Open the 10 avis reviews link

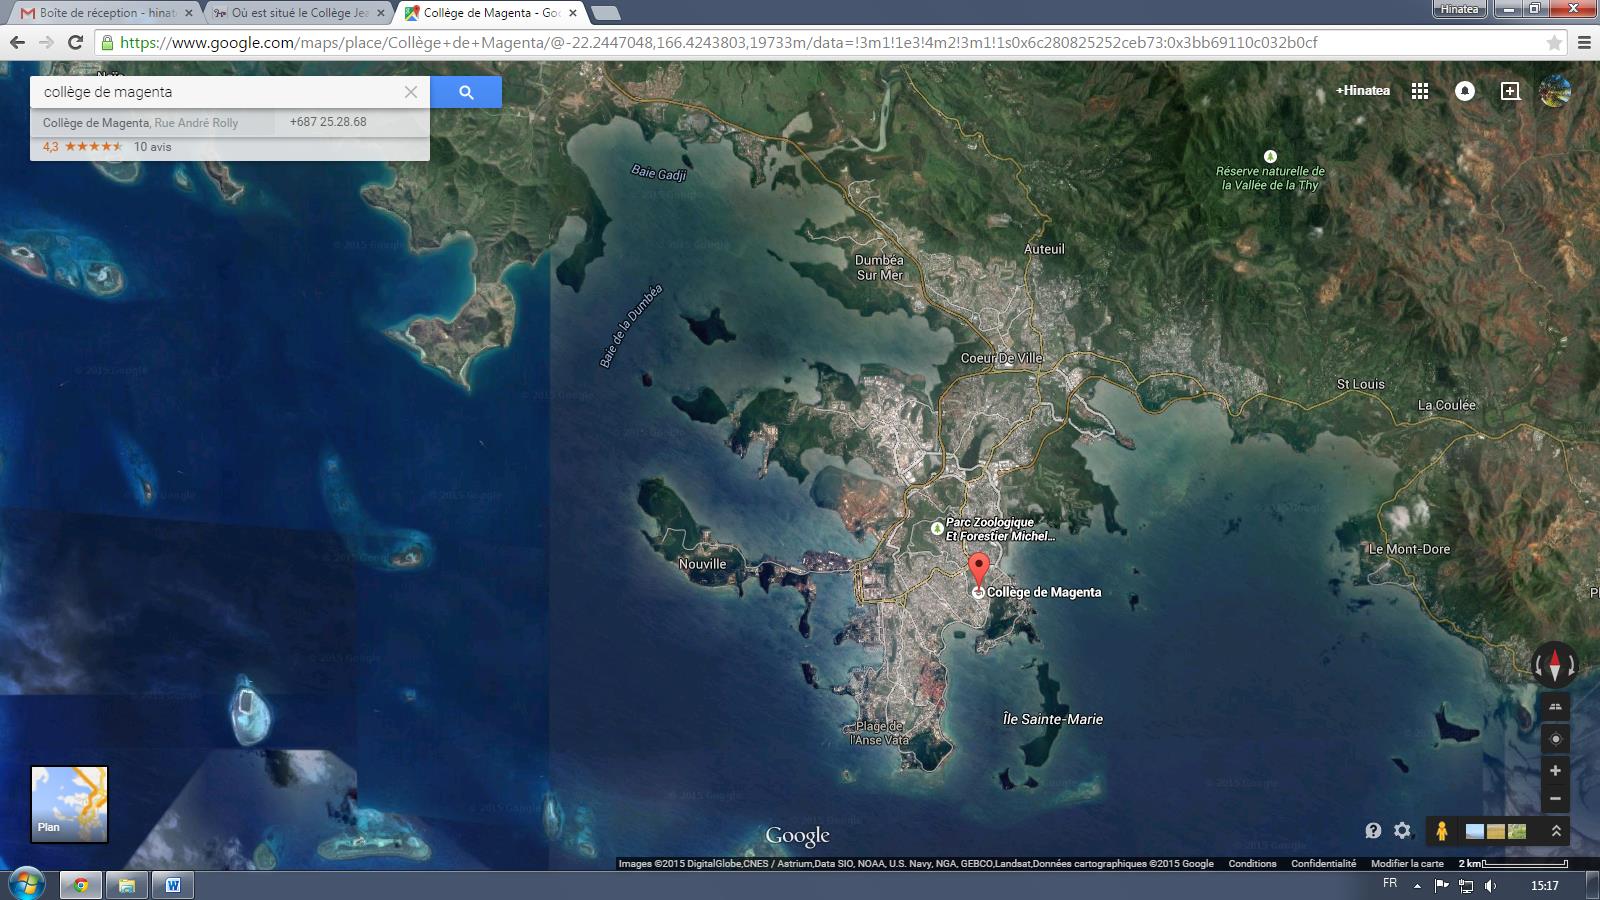pyautogui.click(x=153, y=147)
